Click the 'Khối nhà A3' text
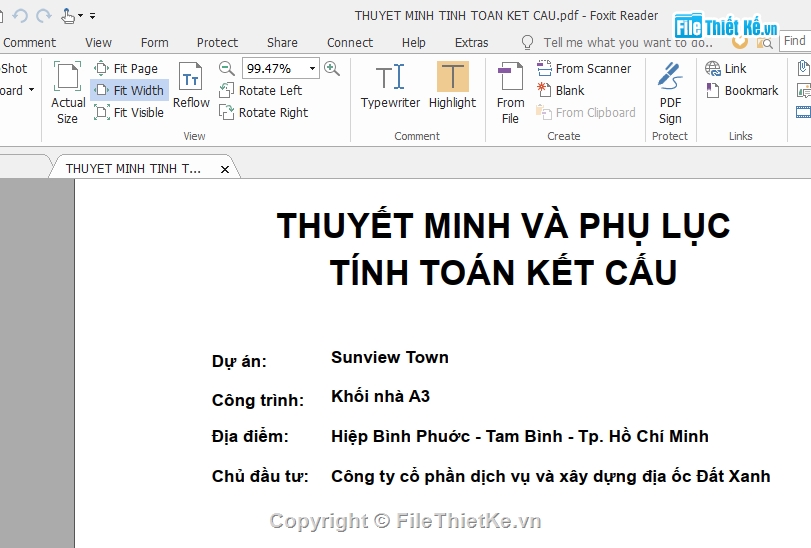Screen dimensions: 811x548 380,397
